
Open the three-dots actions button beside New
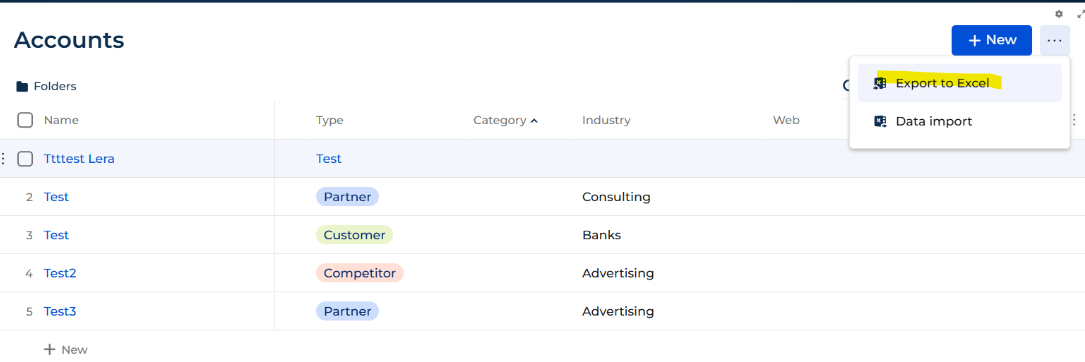[x=1054, y=40]
